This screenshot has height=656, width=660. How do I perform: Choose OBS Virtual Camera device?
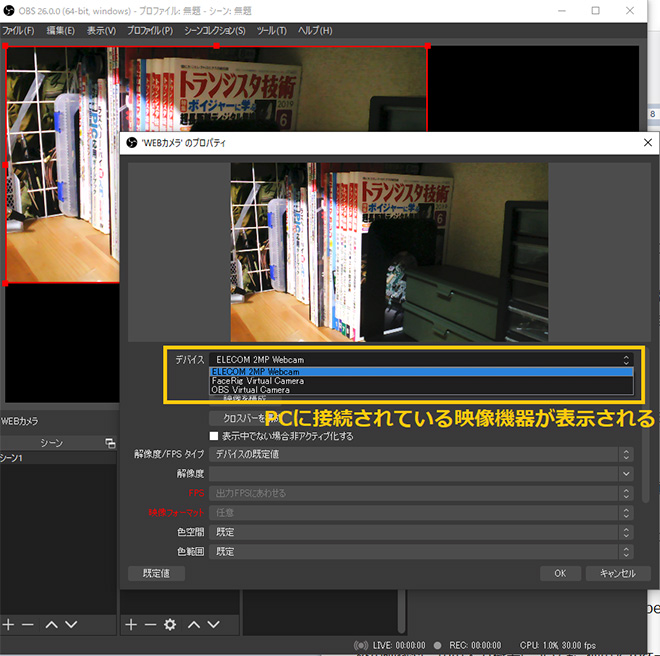(x=421, y=390)
